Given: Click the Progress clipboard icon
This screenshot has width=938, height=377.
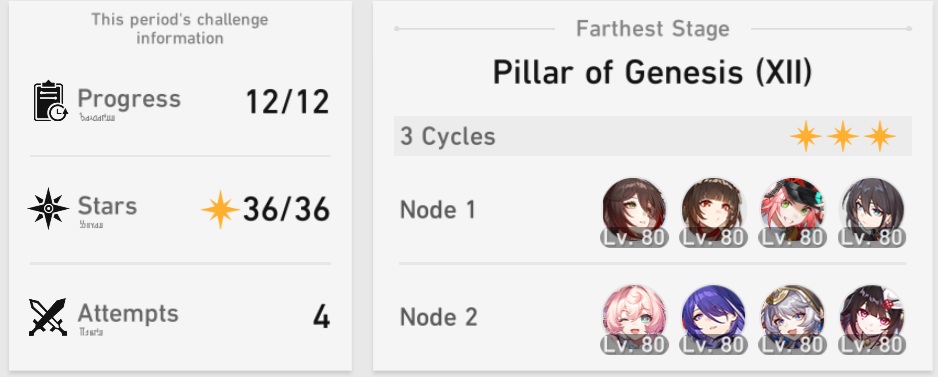Looking at the screenshot, I should 50,101.
